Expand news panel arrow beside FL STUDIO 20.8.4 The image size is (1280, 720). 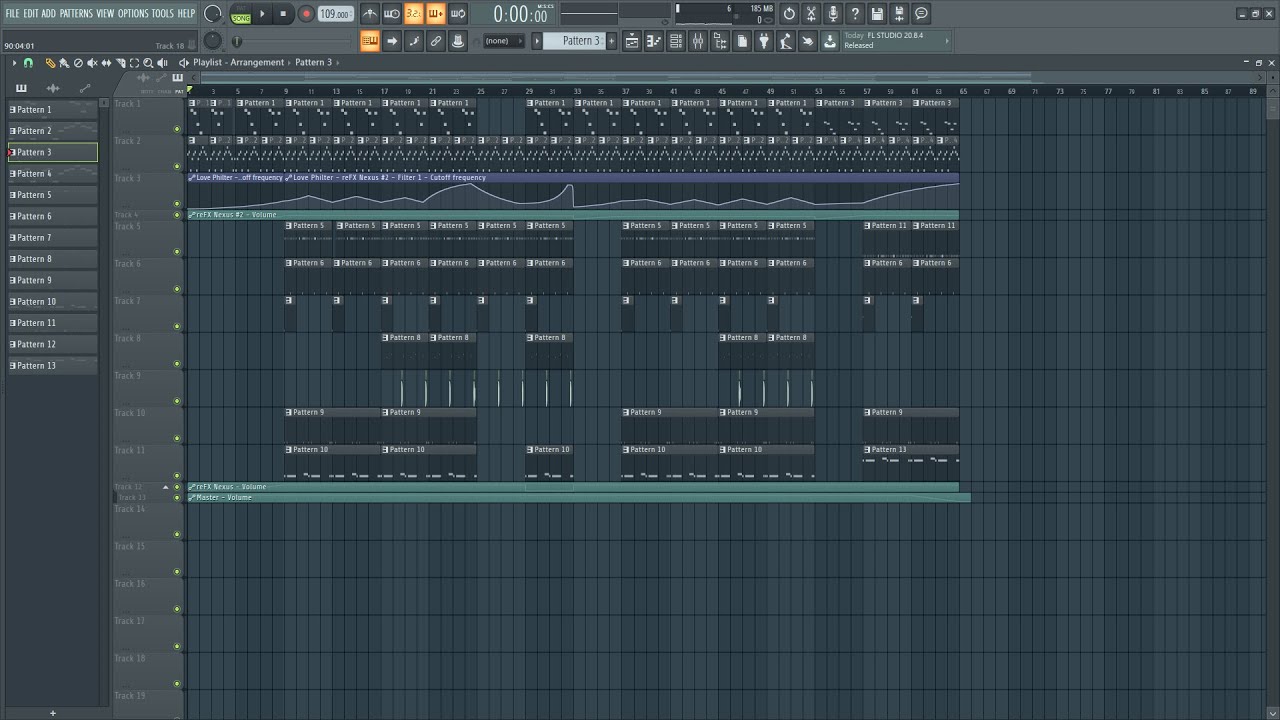point(947,41)
